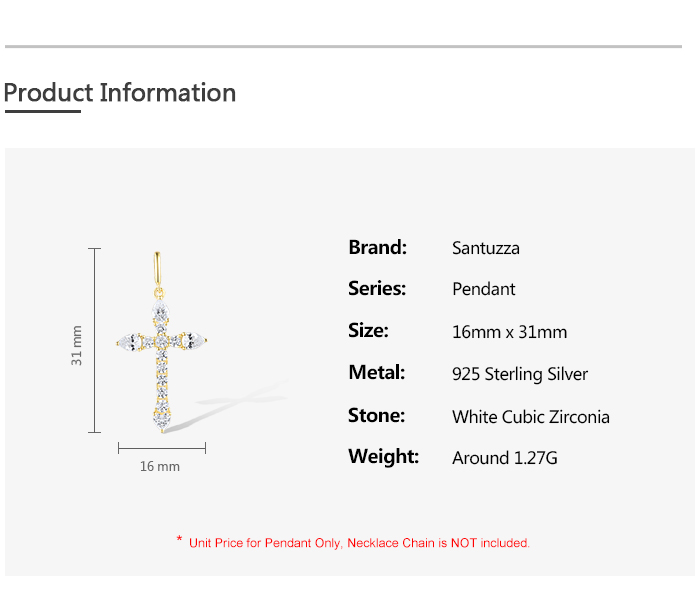Click the gold bail loop atop pendant
The image size is (700, 615).
coord(157,269)
